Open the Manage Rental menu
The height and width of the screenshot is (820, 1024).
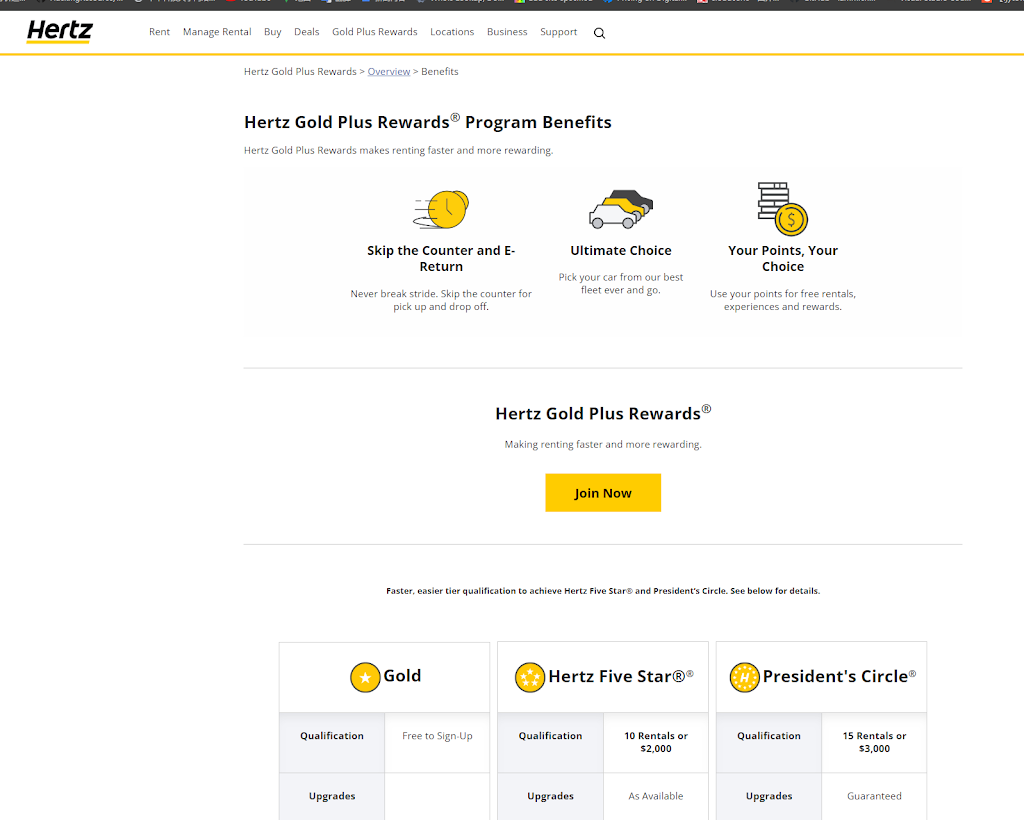click(217, 32)
